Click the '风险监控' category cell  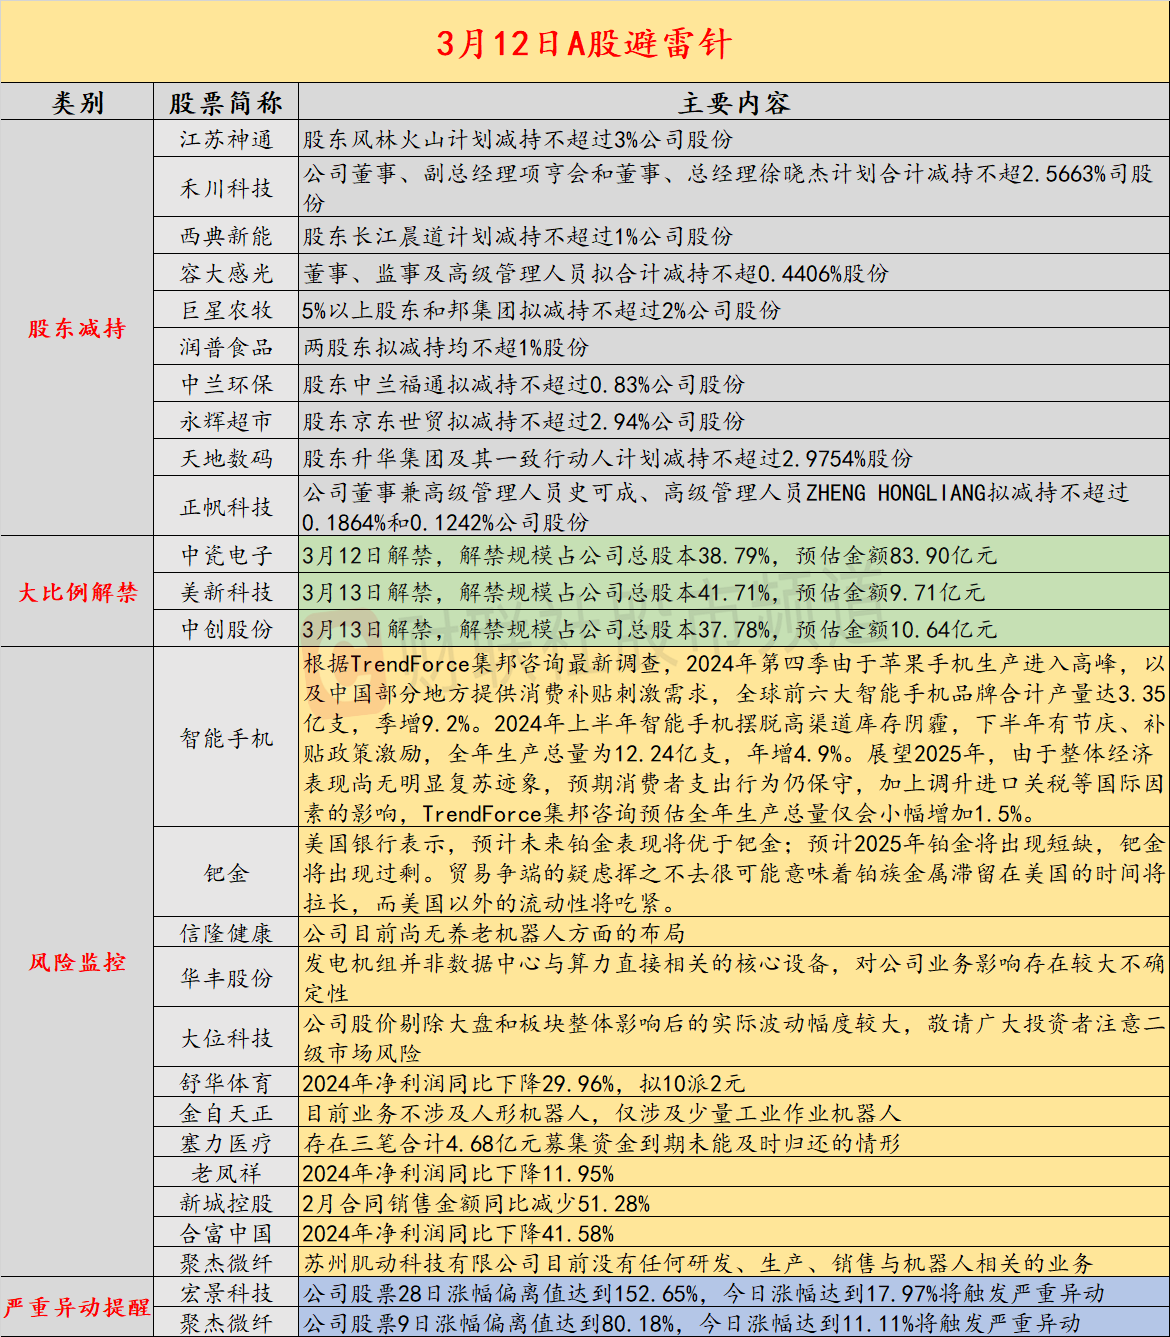77,962
